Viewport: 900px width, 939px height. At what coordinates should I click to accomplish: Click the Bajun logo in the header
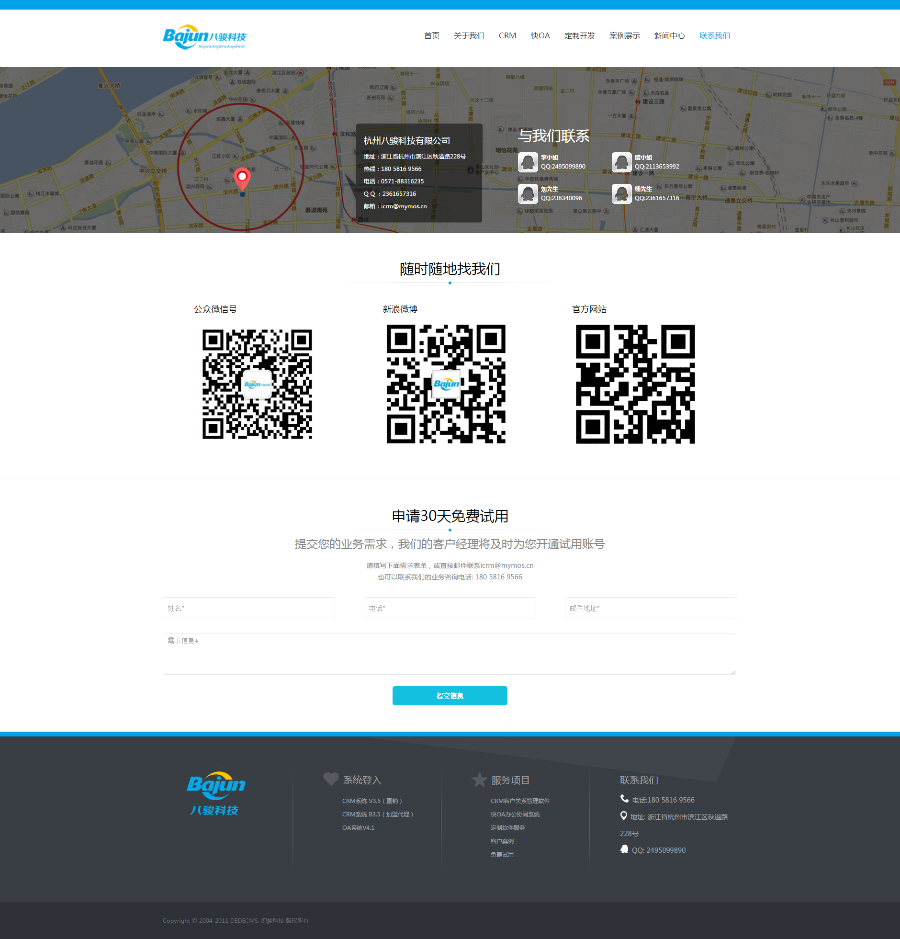coord(204,37)
